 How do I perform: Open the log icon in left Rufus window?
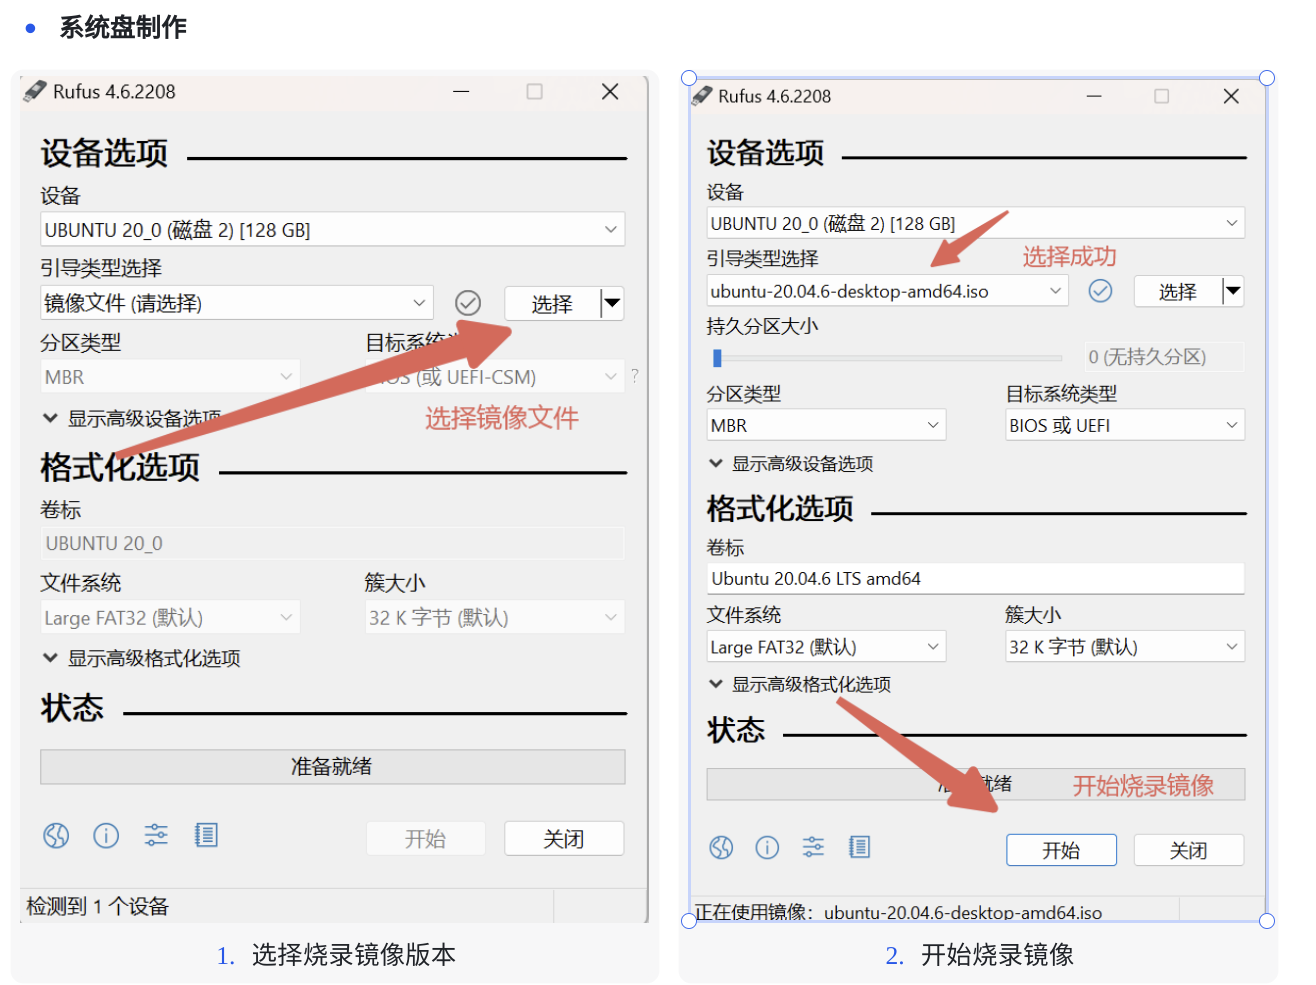pos(206,835)
